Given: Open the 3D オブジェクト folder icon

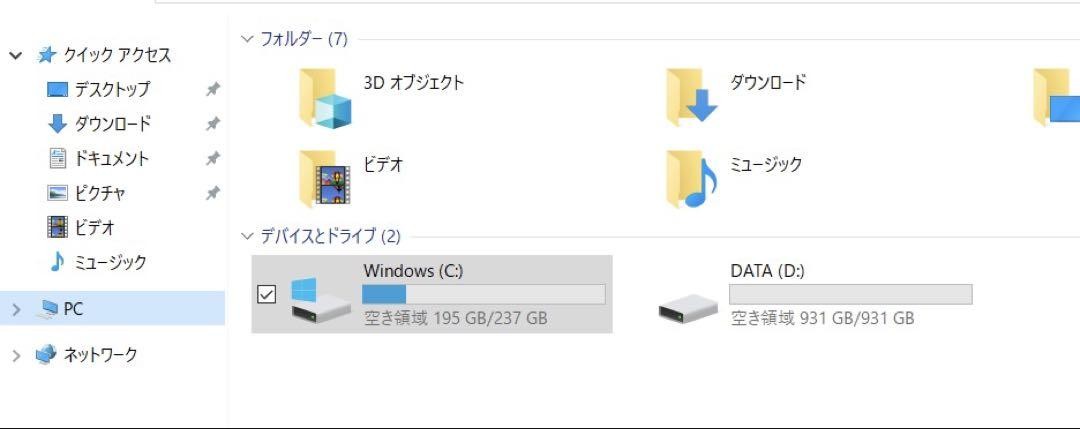Looking at the screenshot, I should 325,98.
